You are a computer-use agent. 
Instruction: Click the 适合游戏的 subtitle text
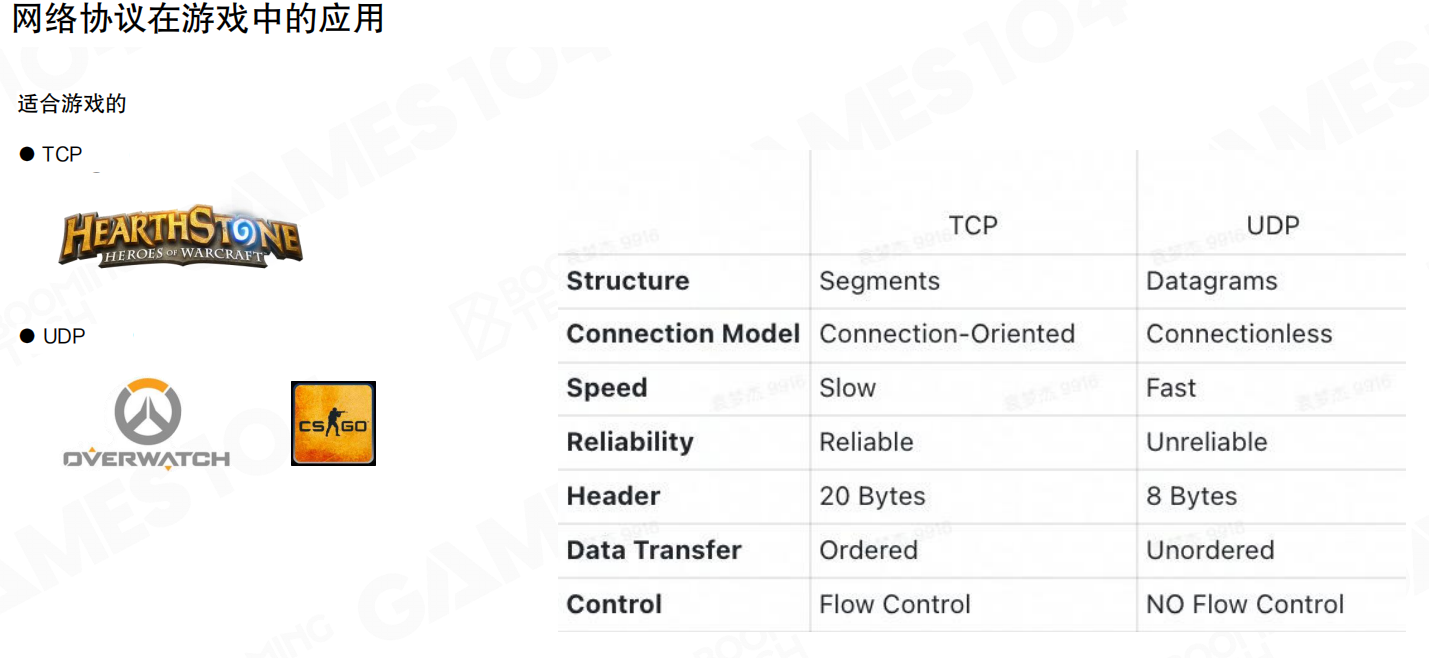pos(72,104)
